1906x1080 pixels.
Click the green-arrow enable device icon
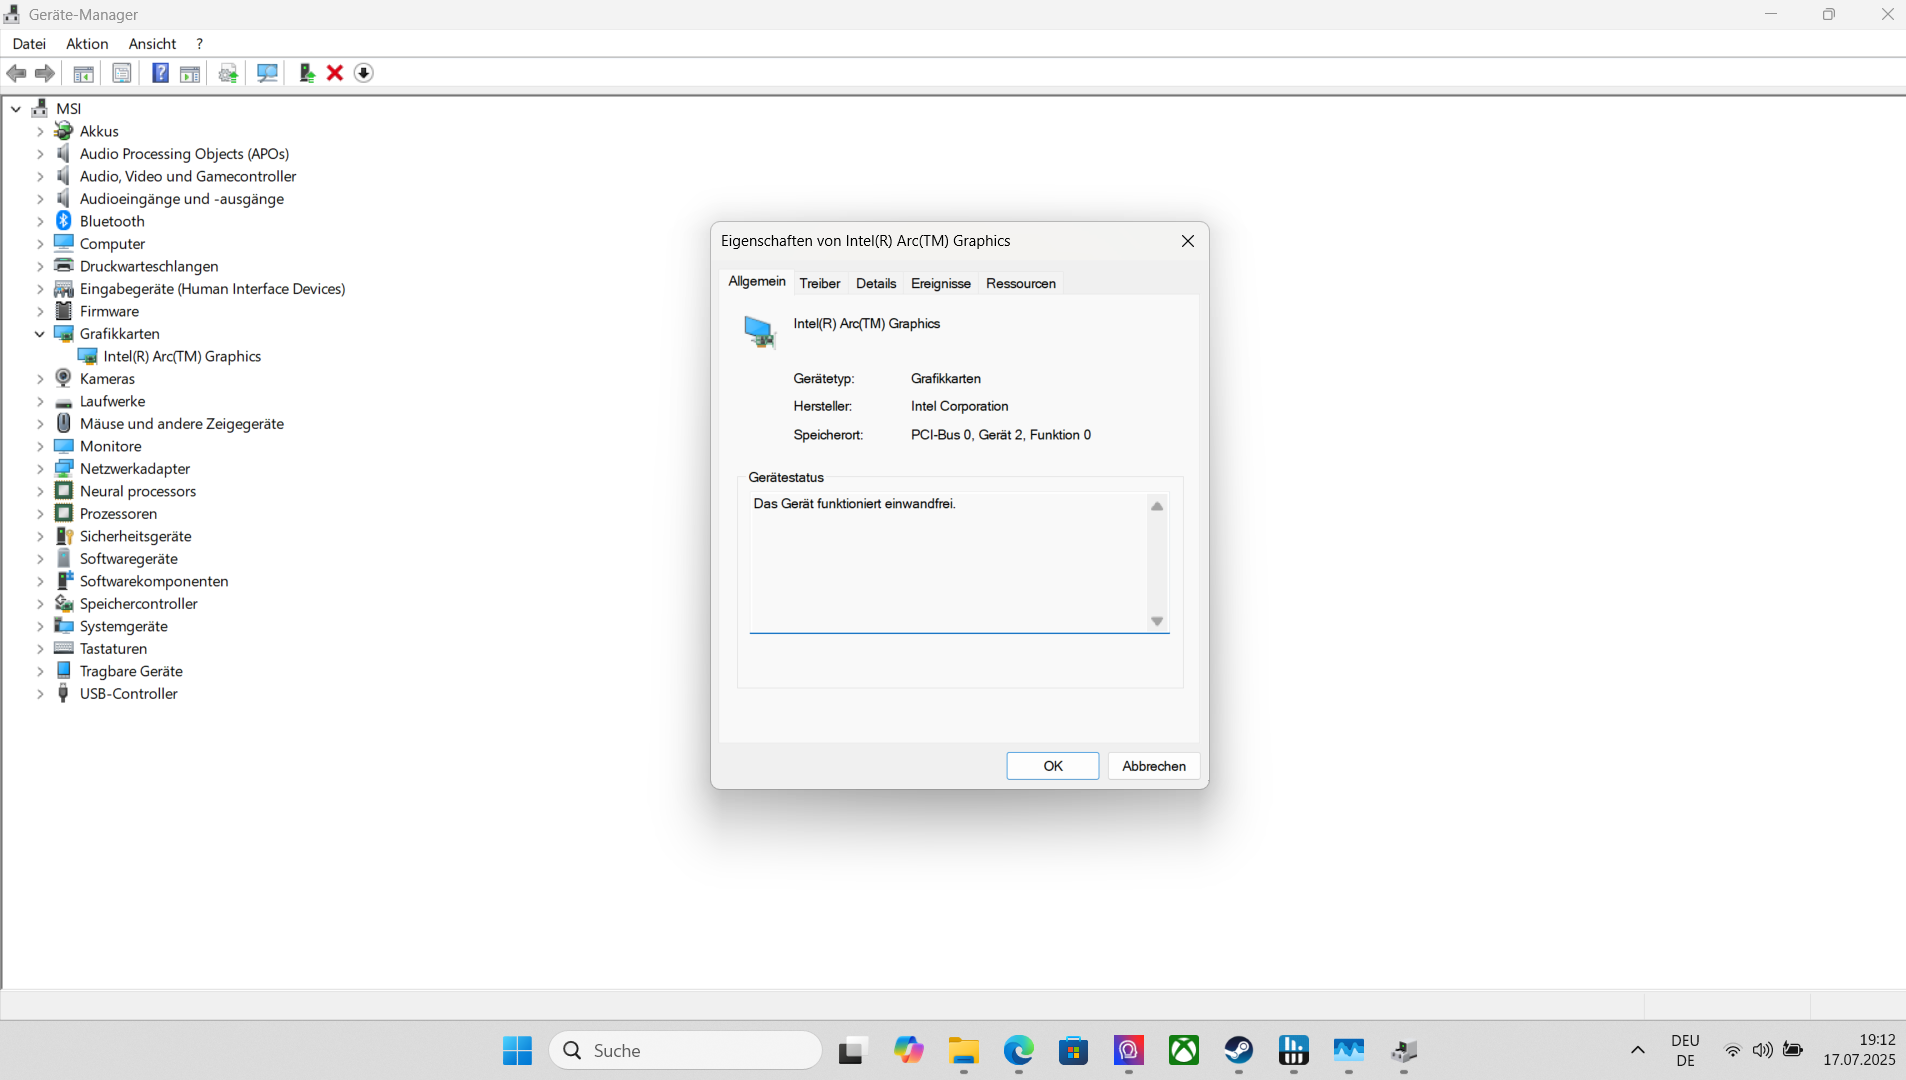[x=307, y=73]
